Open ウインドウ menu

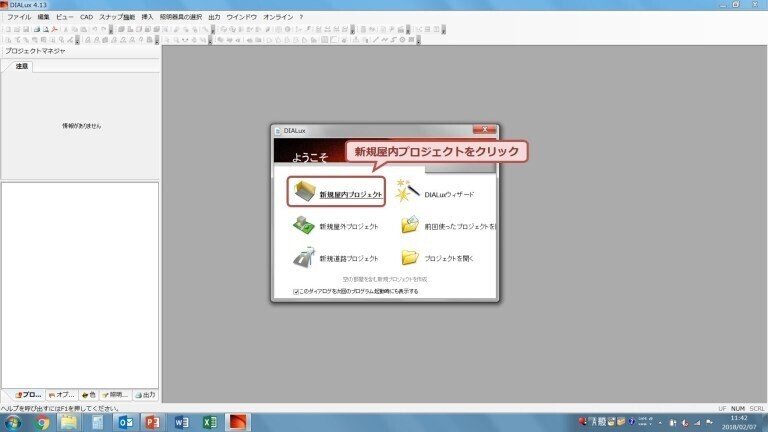click(241, 17)
